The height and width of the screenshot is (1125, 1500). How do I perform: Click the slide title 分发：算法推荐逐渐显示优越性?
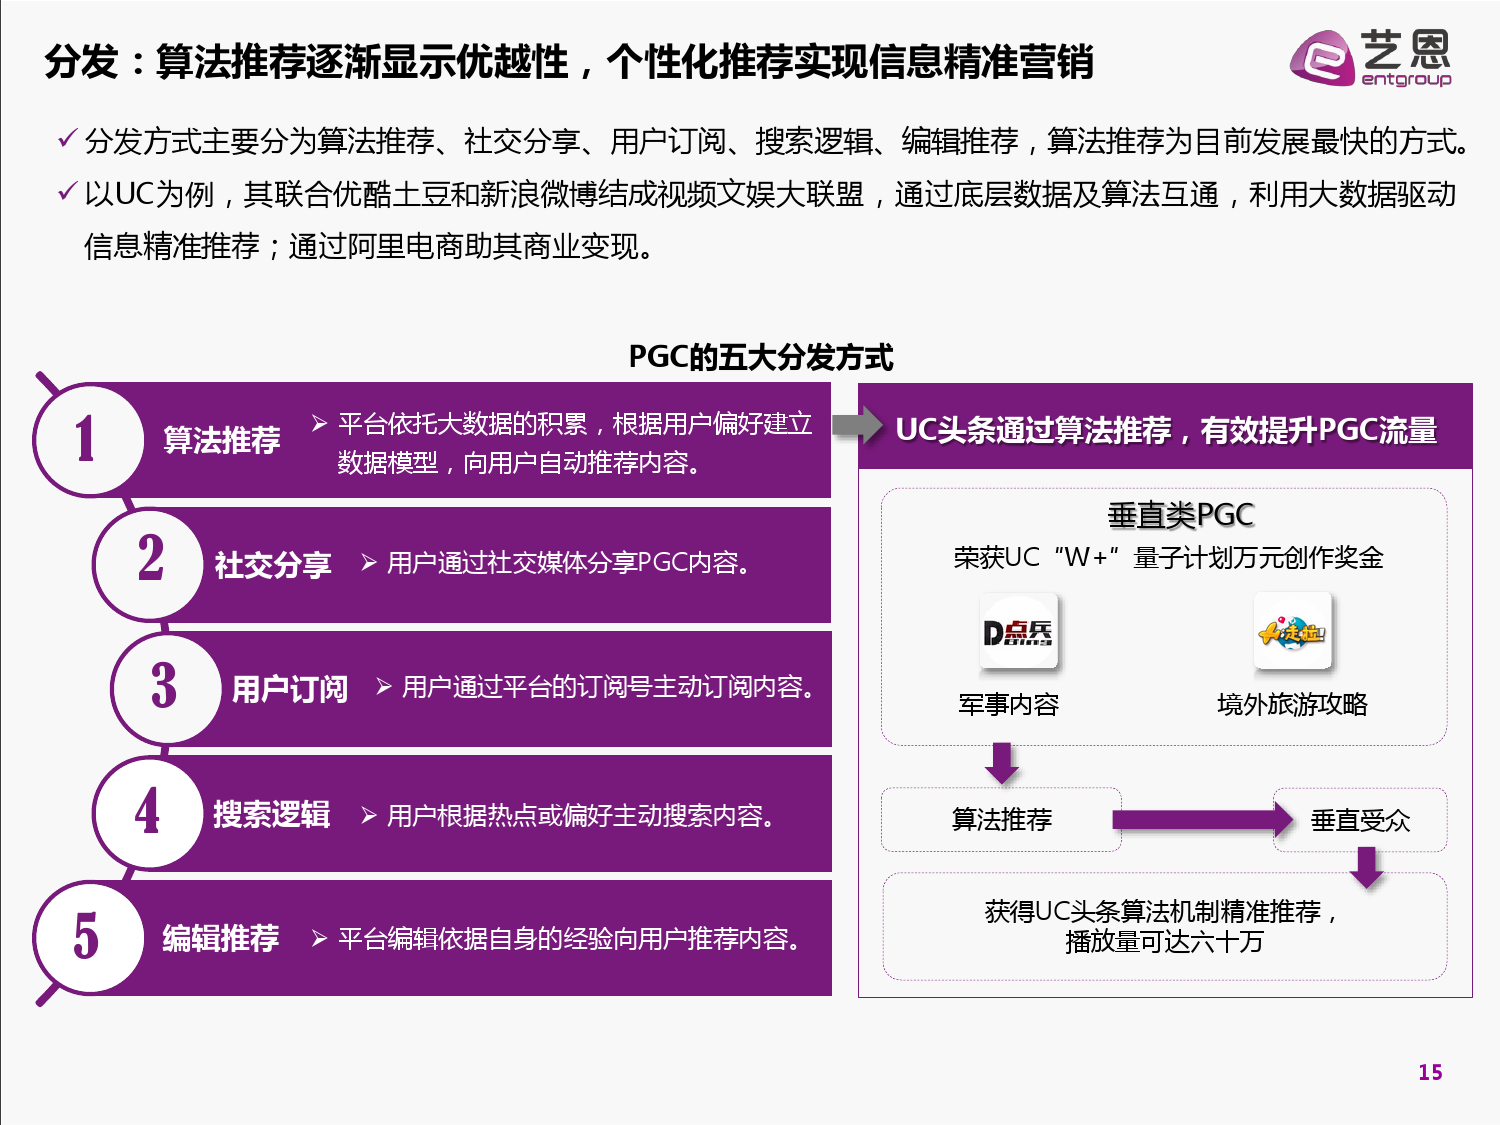[569, 62]
